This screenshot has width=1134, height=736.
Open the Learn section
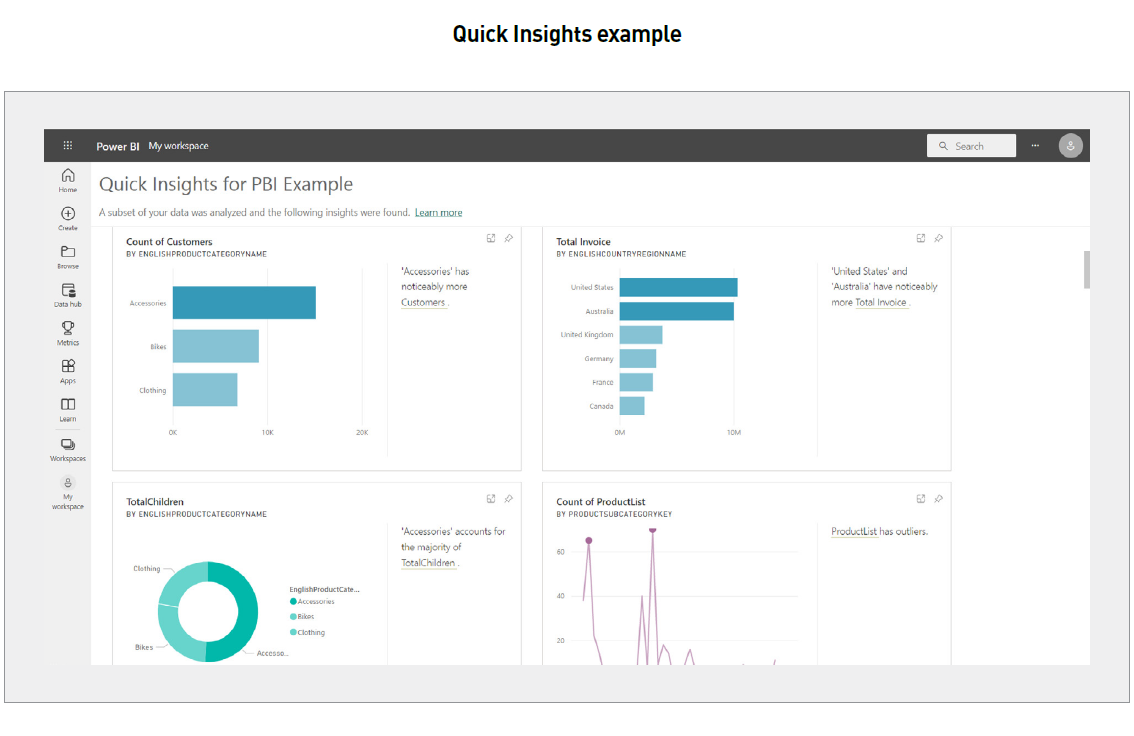[67, 410]
